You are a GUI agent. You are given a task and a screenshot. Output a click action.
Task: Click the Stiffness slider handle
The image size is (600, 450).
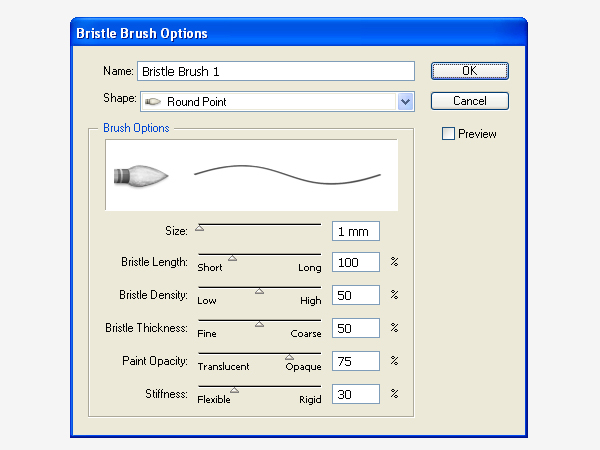click(x=235, y=390)
